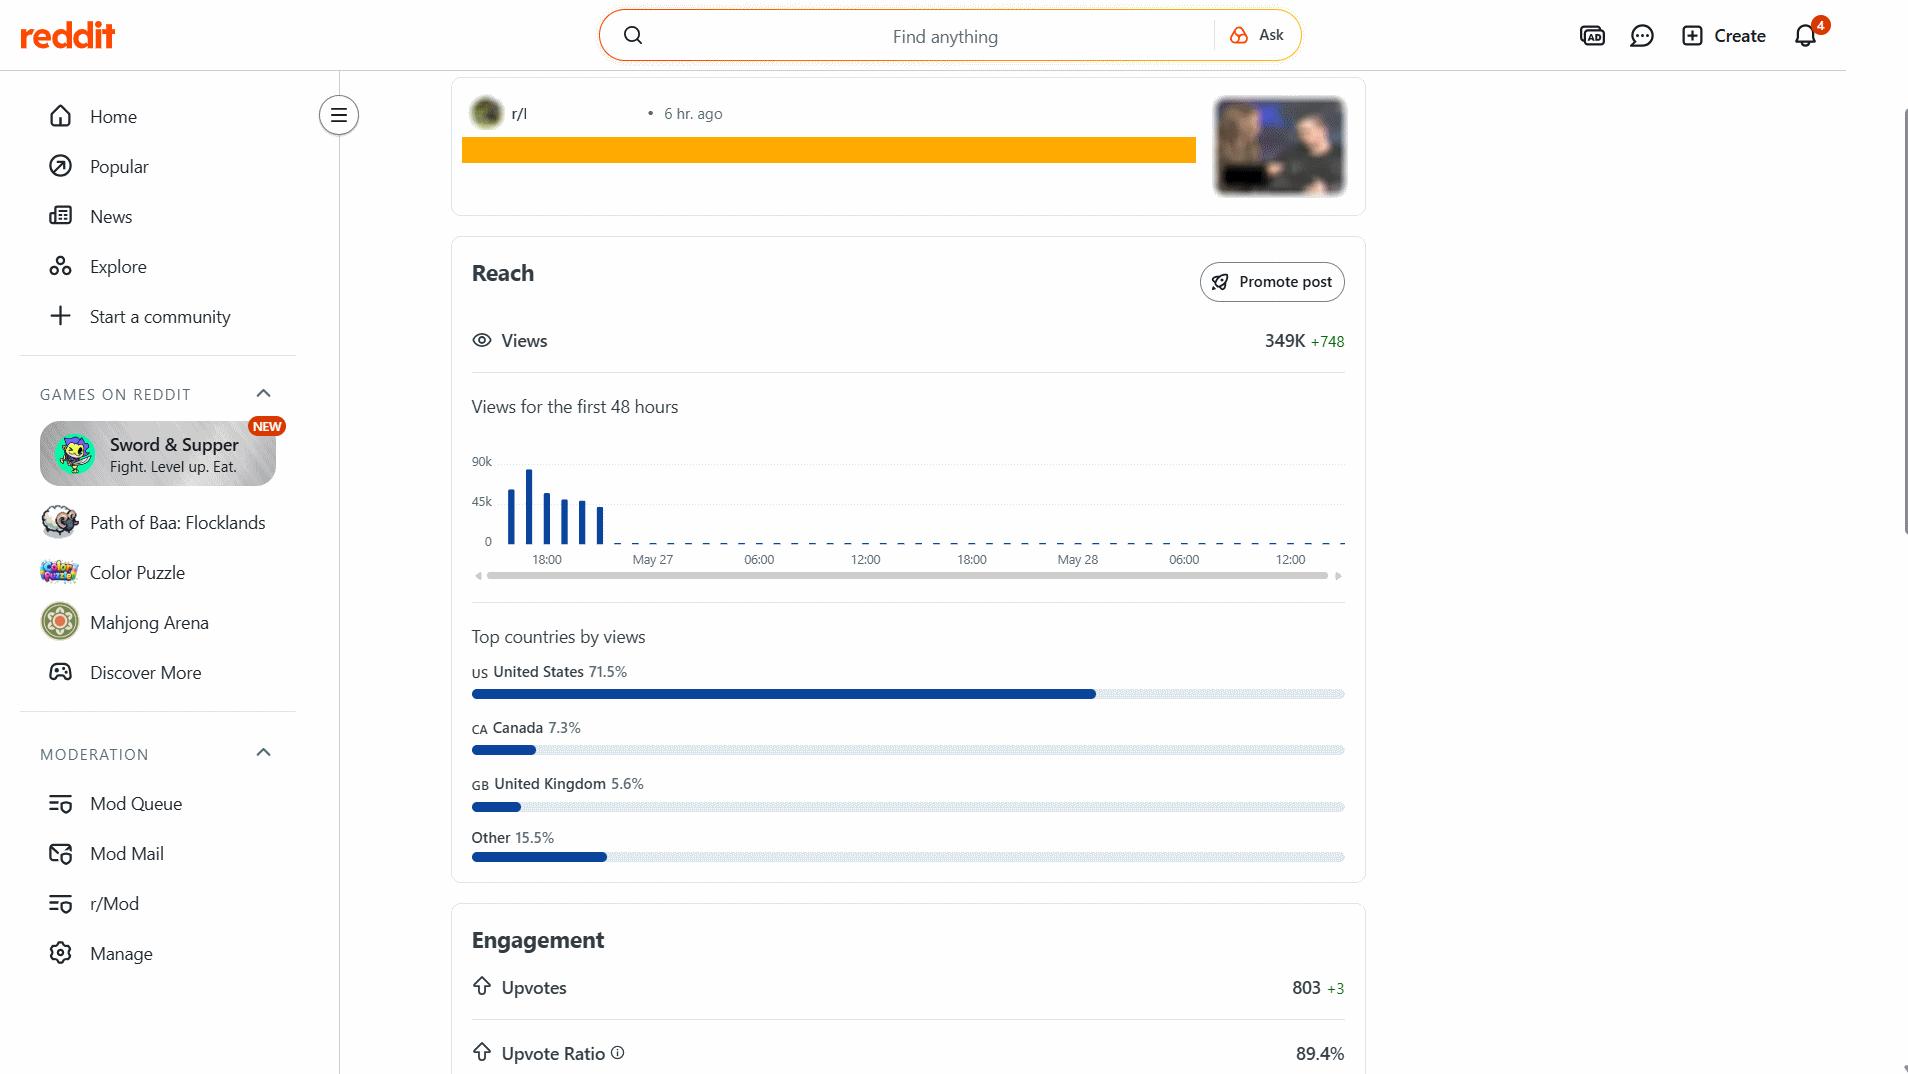The width and height of the screenshot is (1908, 1074).
Task: Open the Explore page
Action: click(x=158, y=266)
